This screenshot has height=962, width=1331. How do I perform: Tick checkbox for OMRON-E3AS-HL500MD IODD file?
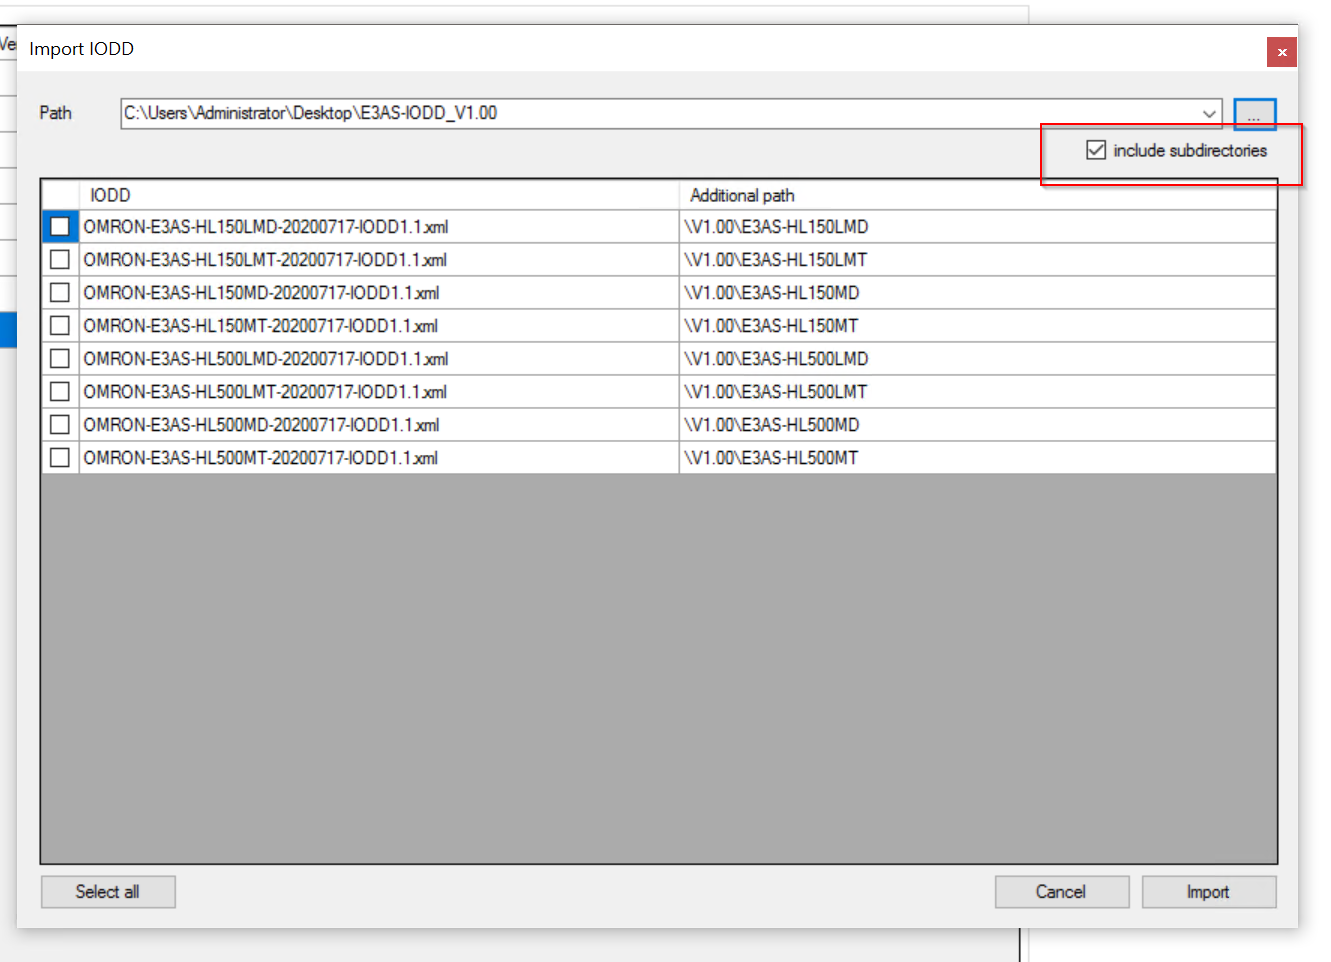tap(60, 425)
